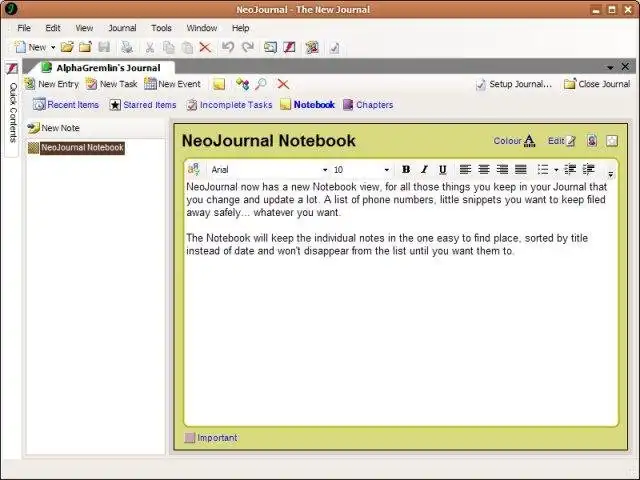Image resolution: width=640 pixels, height=480 pixels.
Task: Open the File menu
Action: pos(24,28)
